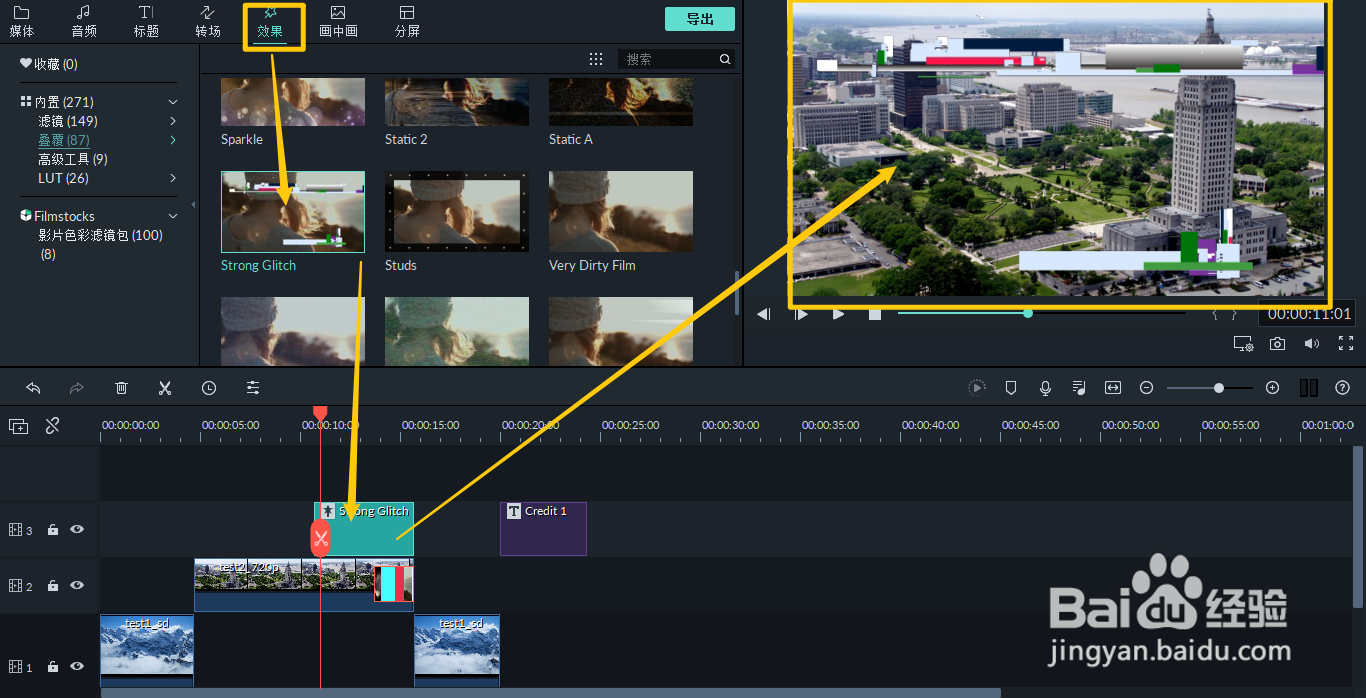Split the clip with the scissors tool
The height and width of the screenshot is (698, 1366).
point(164,387)
